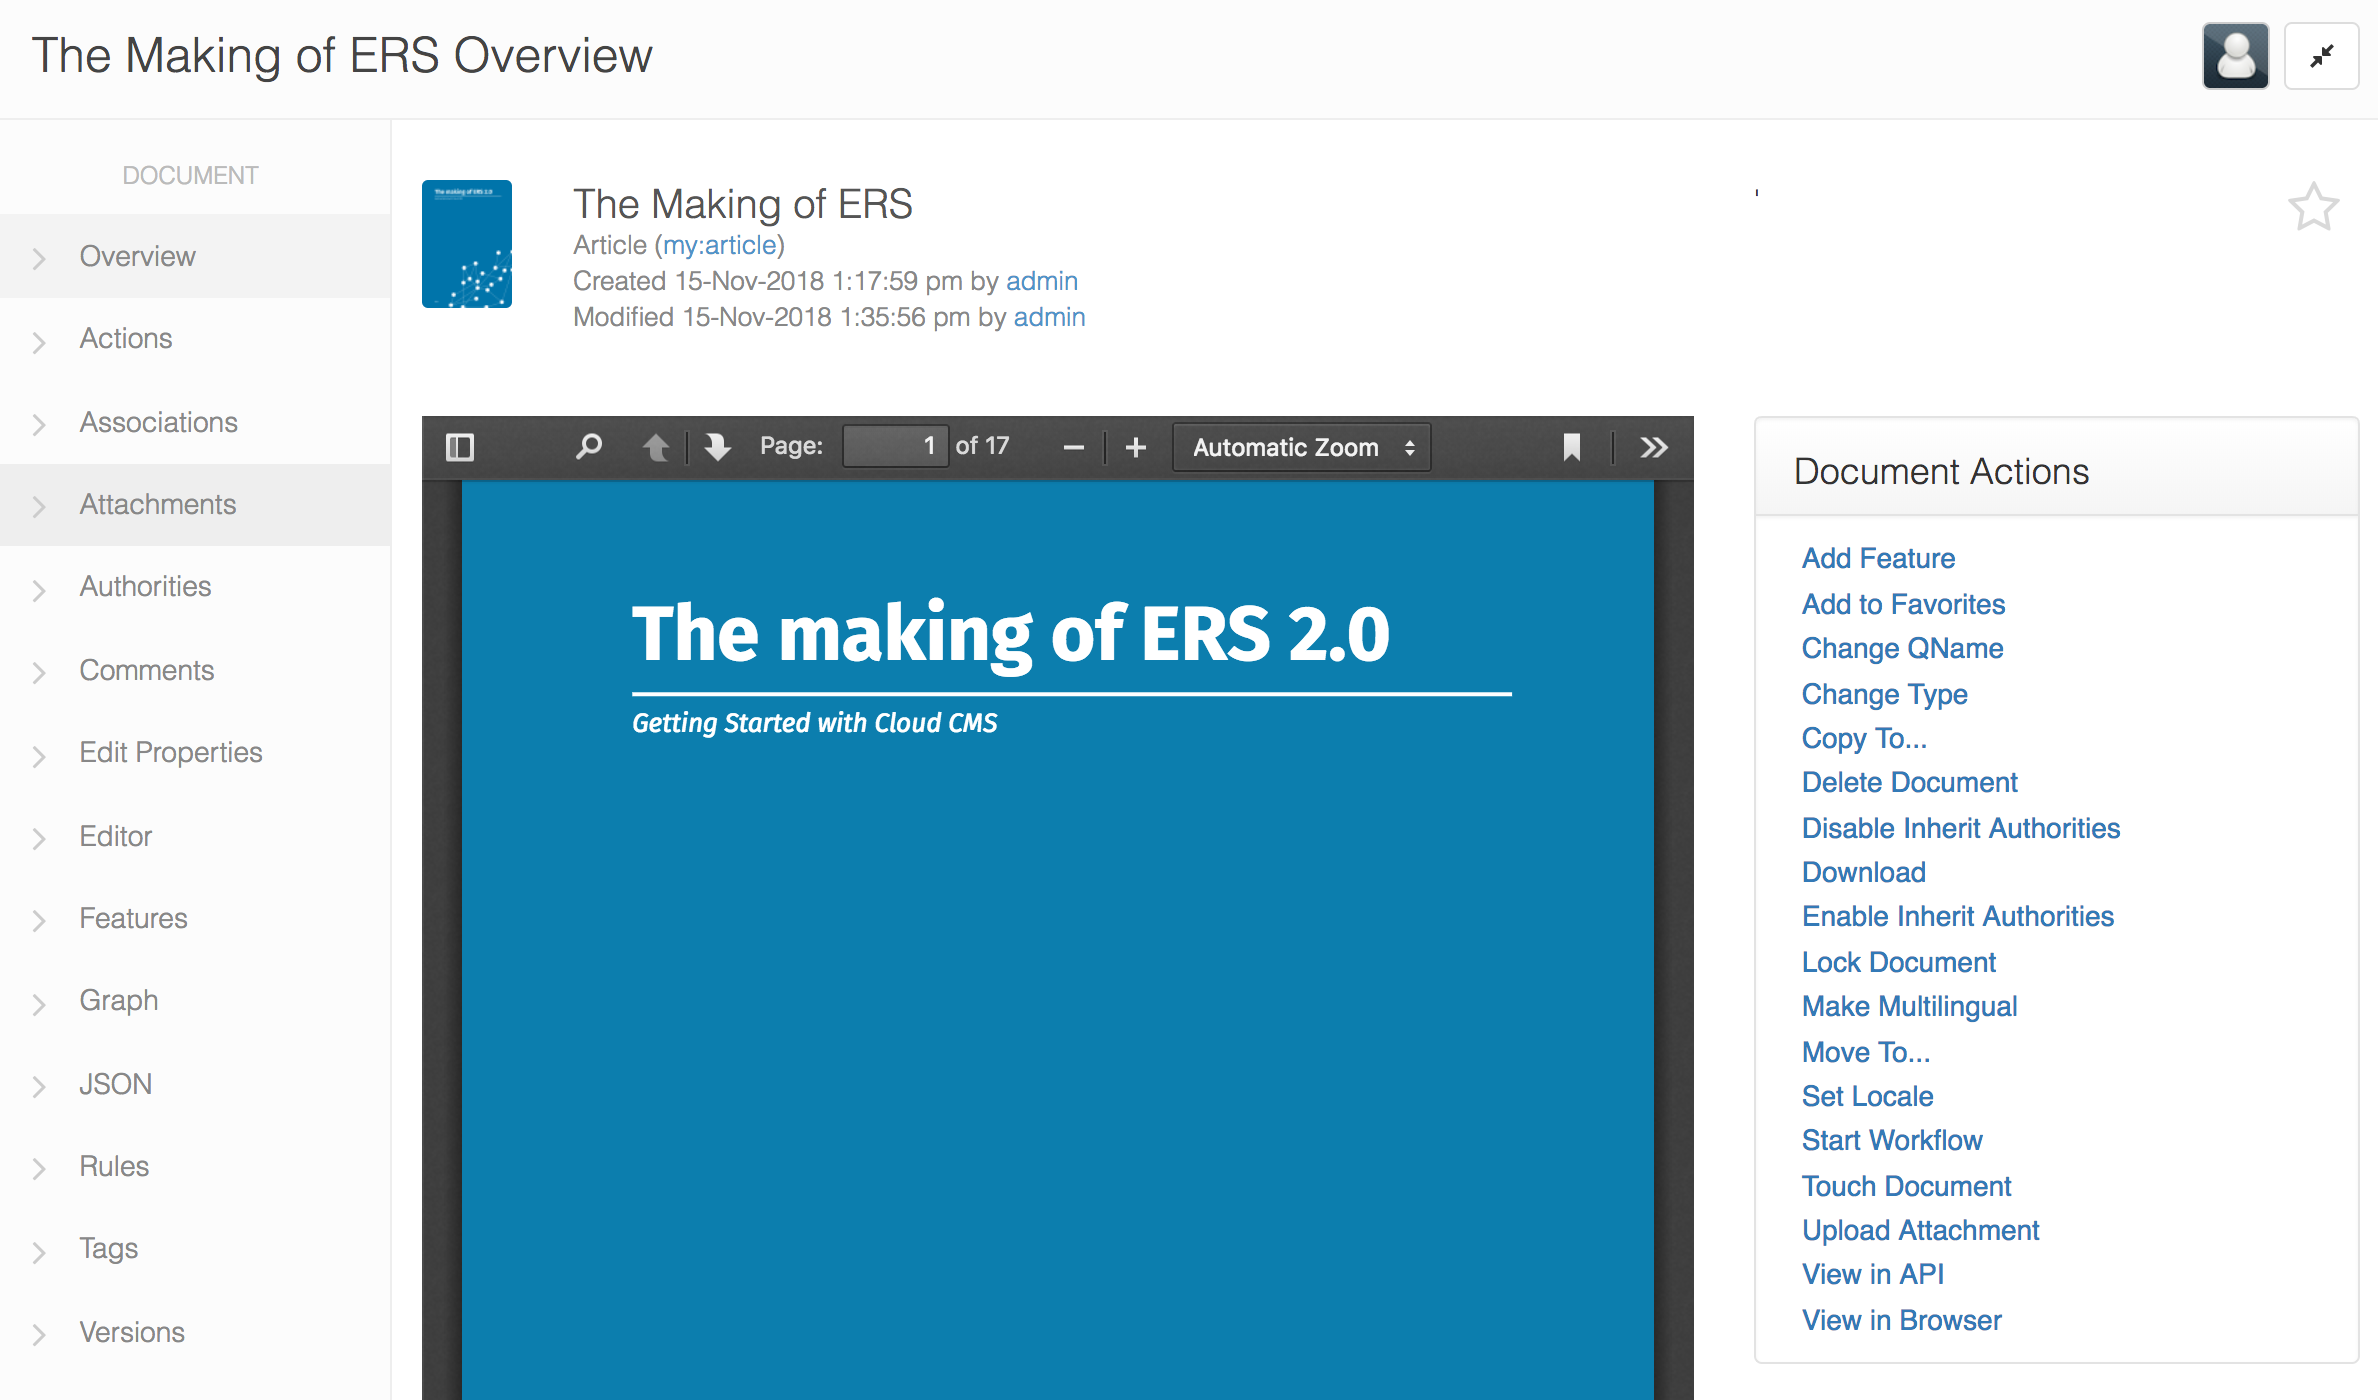
Task: Click Touch Document action
Action: point(1906,1186)
